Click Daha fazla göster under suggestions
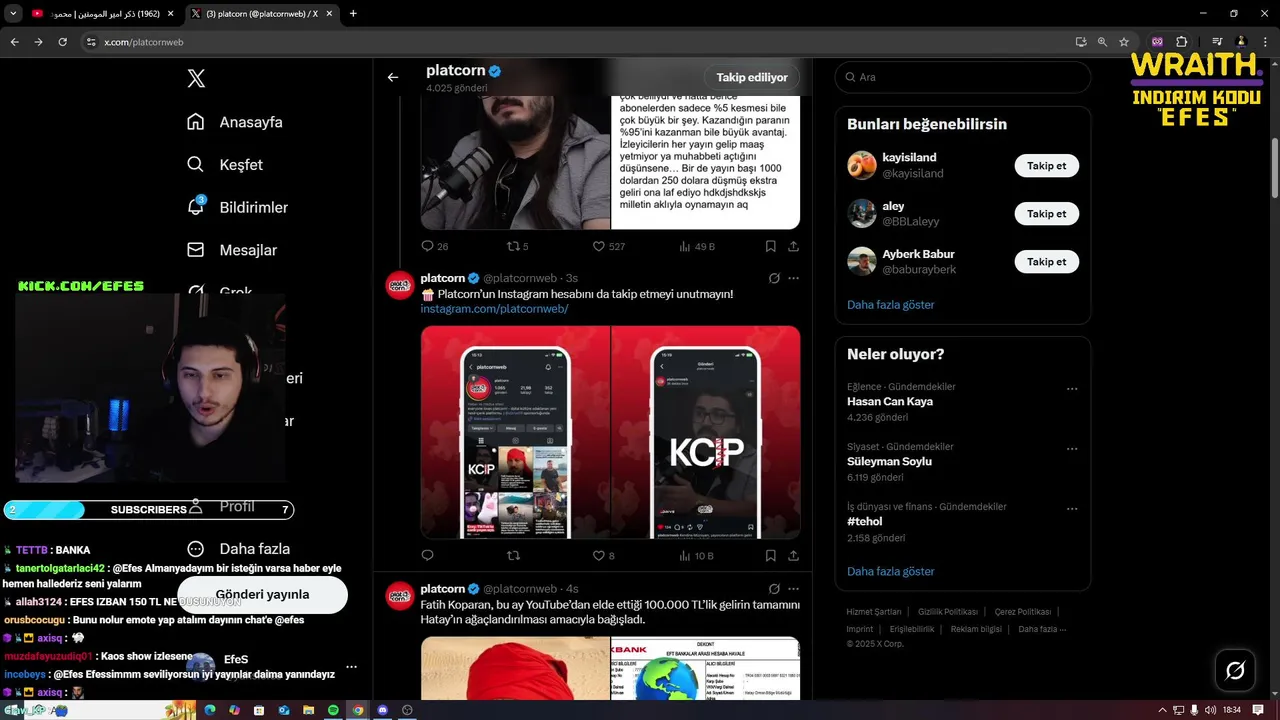1280x720 pixels. tap(890, 304)
